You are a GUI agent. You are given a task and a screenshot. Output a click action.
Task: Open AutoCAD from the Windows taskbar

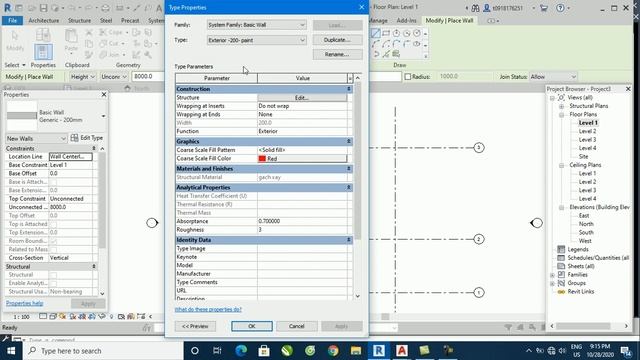[x=402, y=351]
